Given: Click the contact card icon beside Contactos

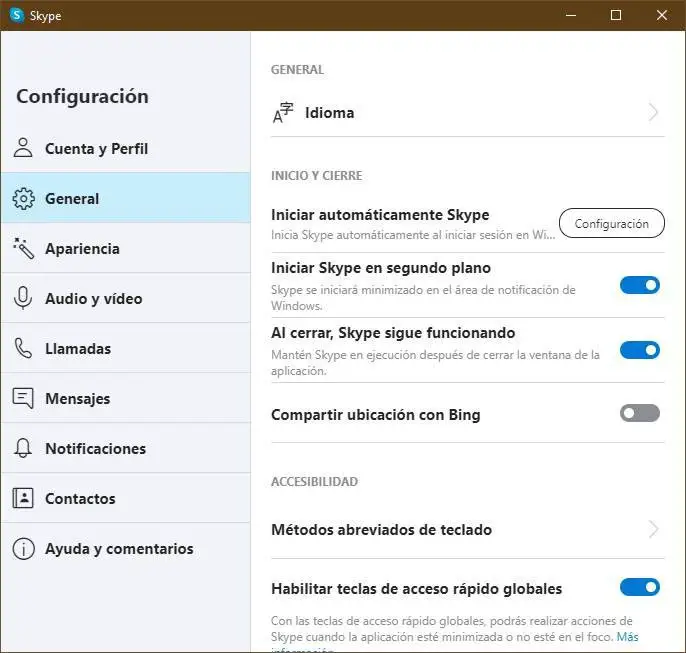Looking at the screenshot, I should pos(23,498).
